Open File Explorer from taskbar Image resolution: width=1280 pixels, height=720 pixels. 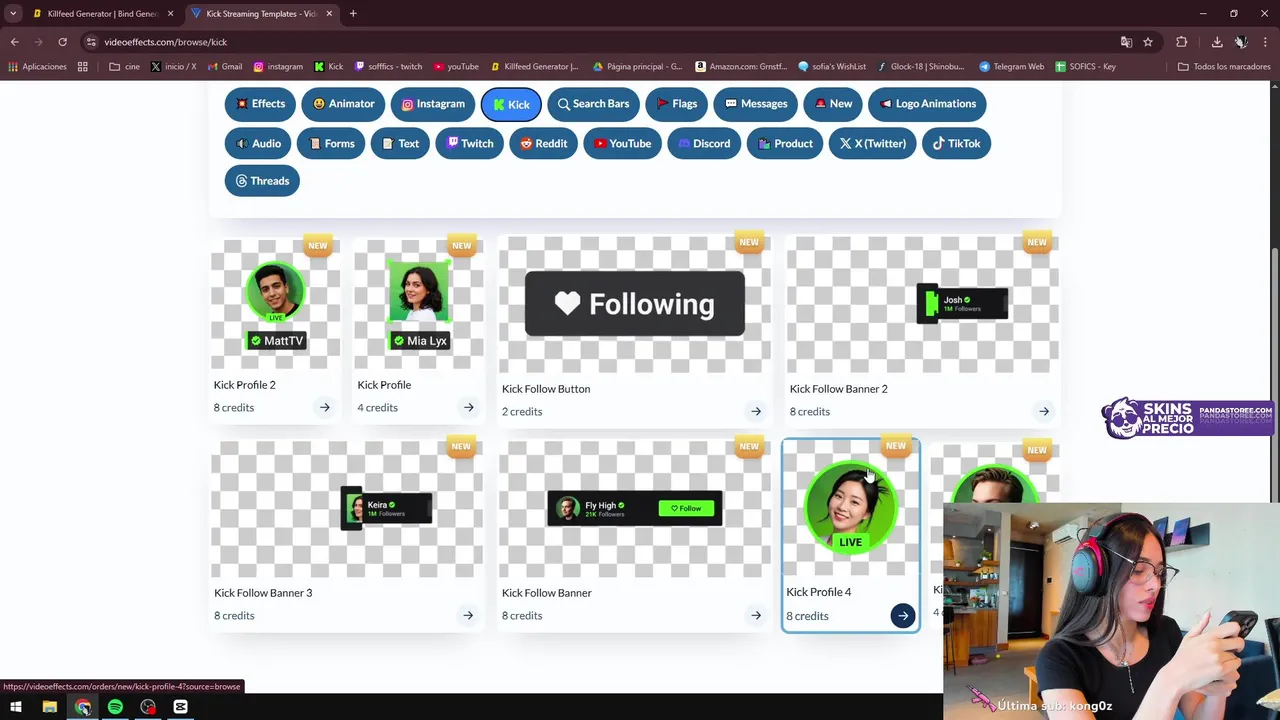click(x=49, y=707)
